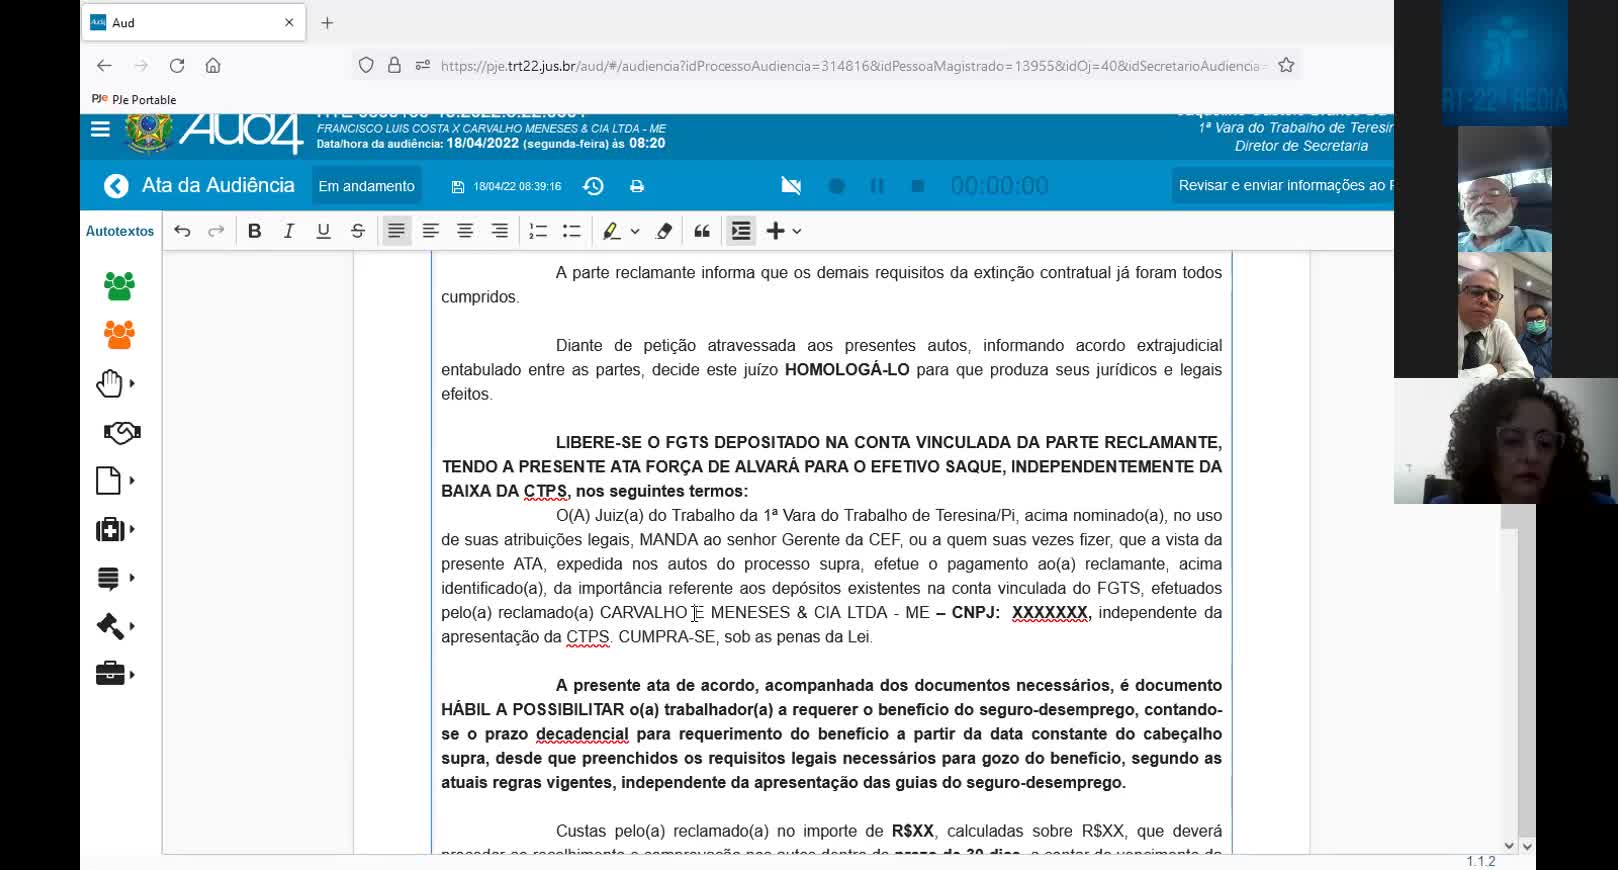Click the padlock site info icon
Image resolution: width=1618 pixels, height=870 pixels.
[394, 65]
